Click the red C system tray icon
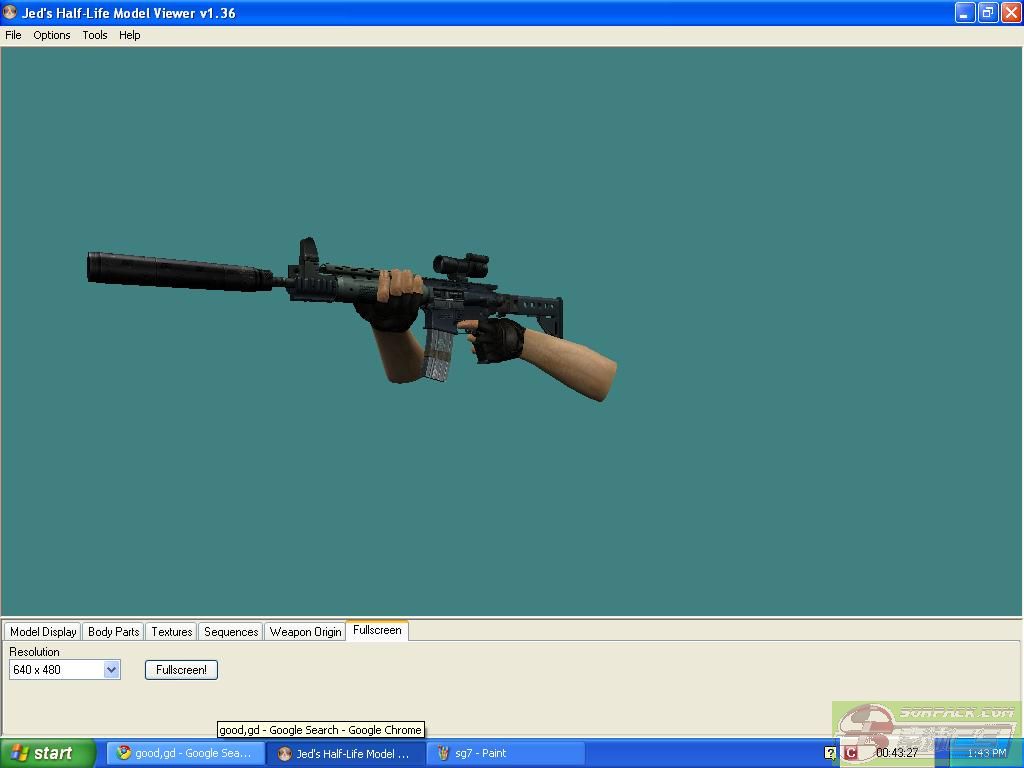Image resolution: width=1024 pixels, height=768 pixels. pyautogui.click(x=851, y=753)
